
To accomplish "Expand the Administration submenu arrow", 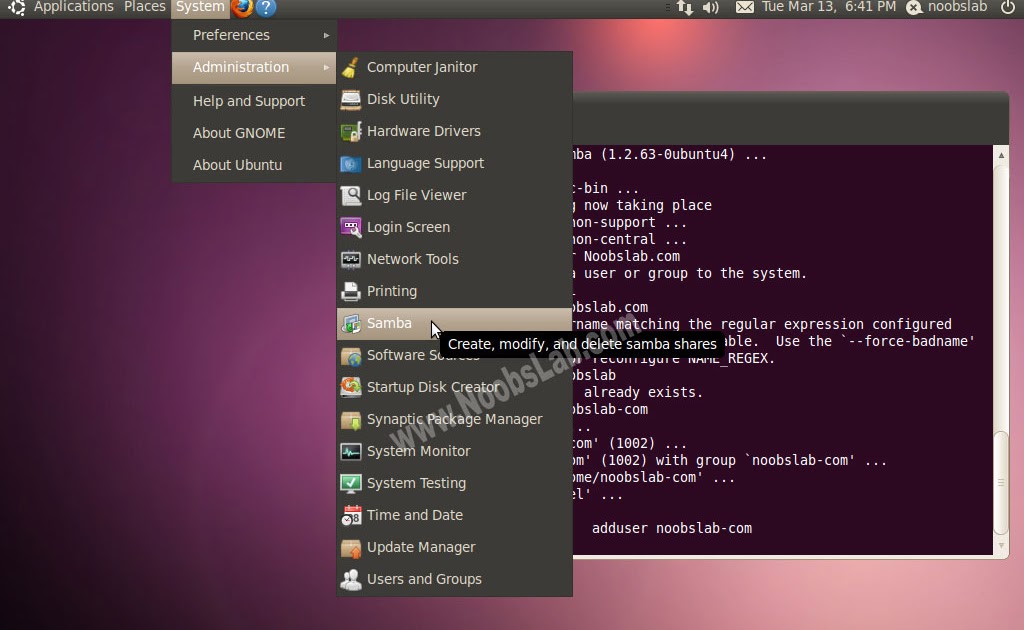I will coord(327,67).
